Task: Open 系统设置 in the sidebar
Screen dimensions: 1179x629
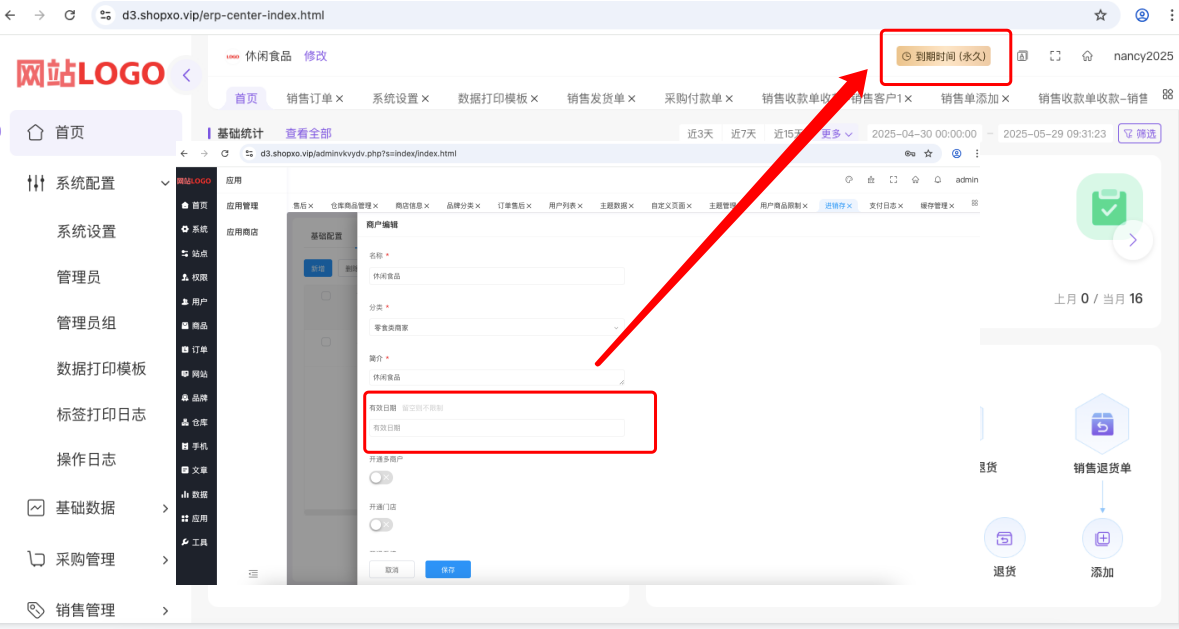Action: (x=86, y=231)
